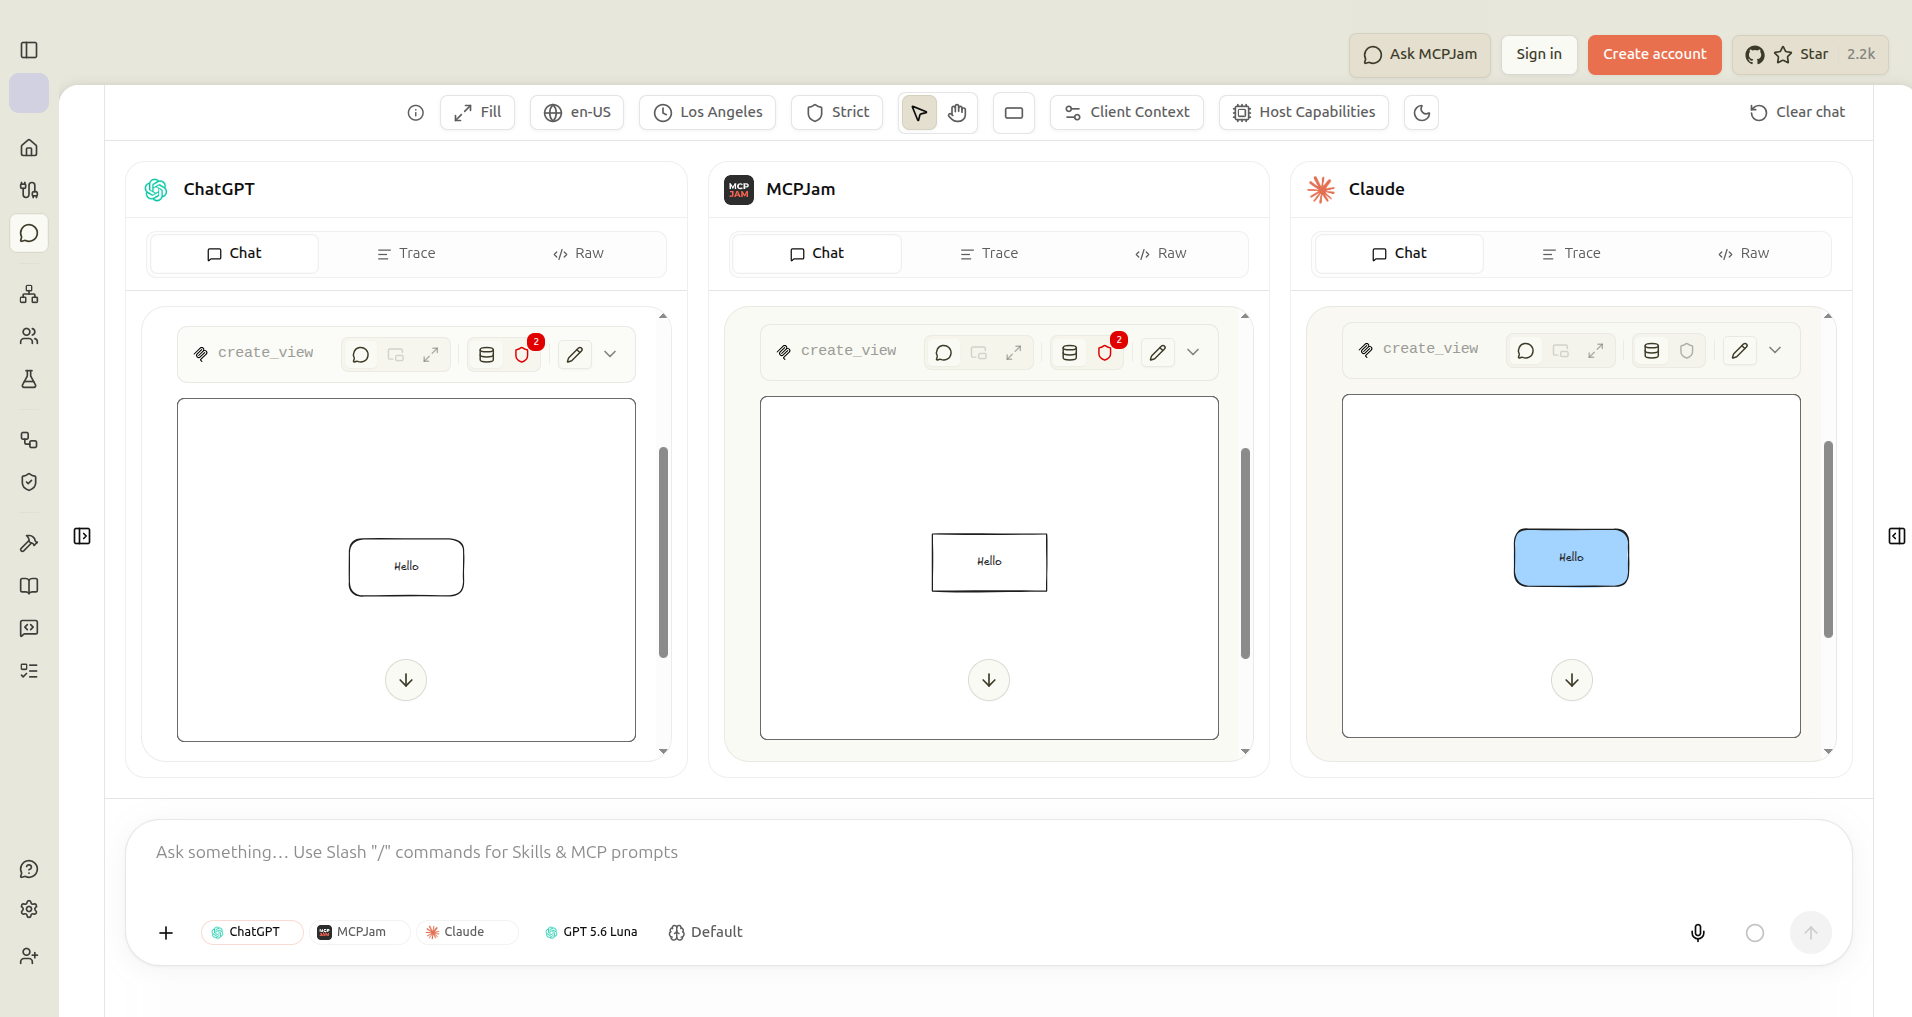
Task: Click the info icon before Fill
Action: [416, 113]
